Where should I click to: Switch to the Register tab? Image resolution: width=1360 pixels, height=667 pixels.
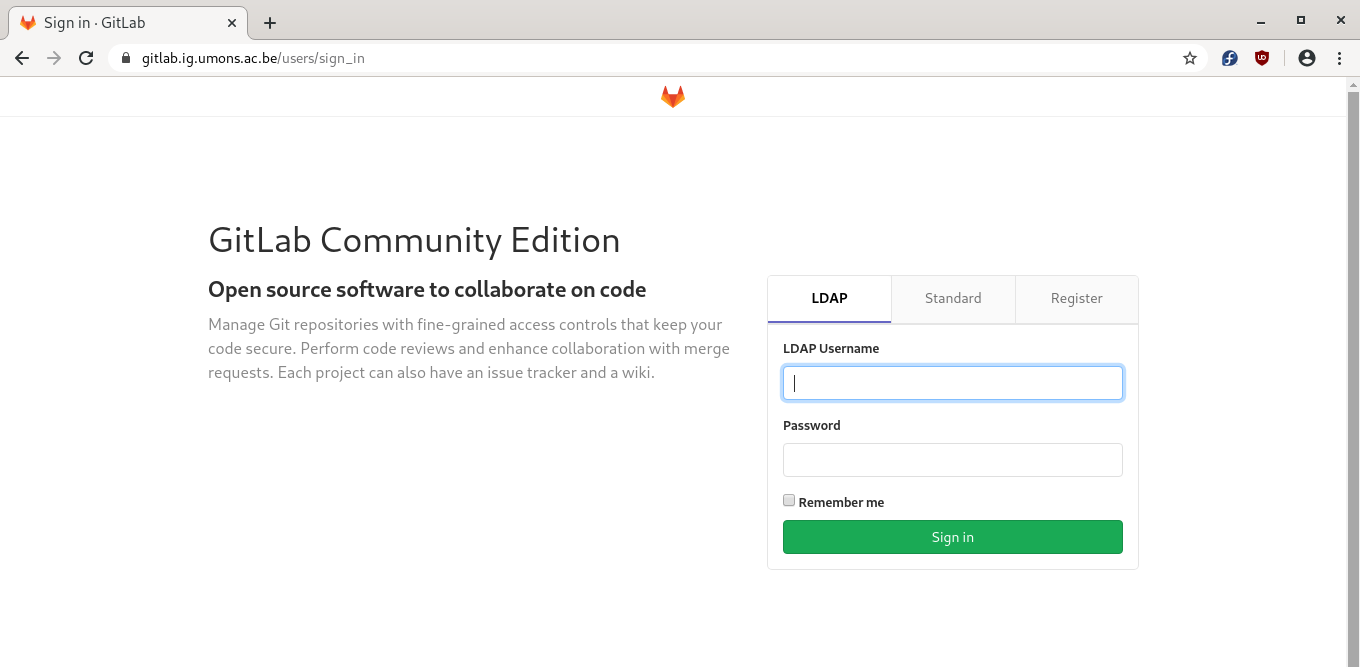click(1076, 299)
